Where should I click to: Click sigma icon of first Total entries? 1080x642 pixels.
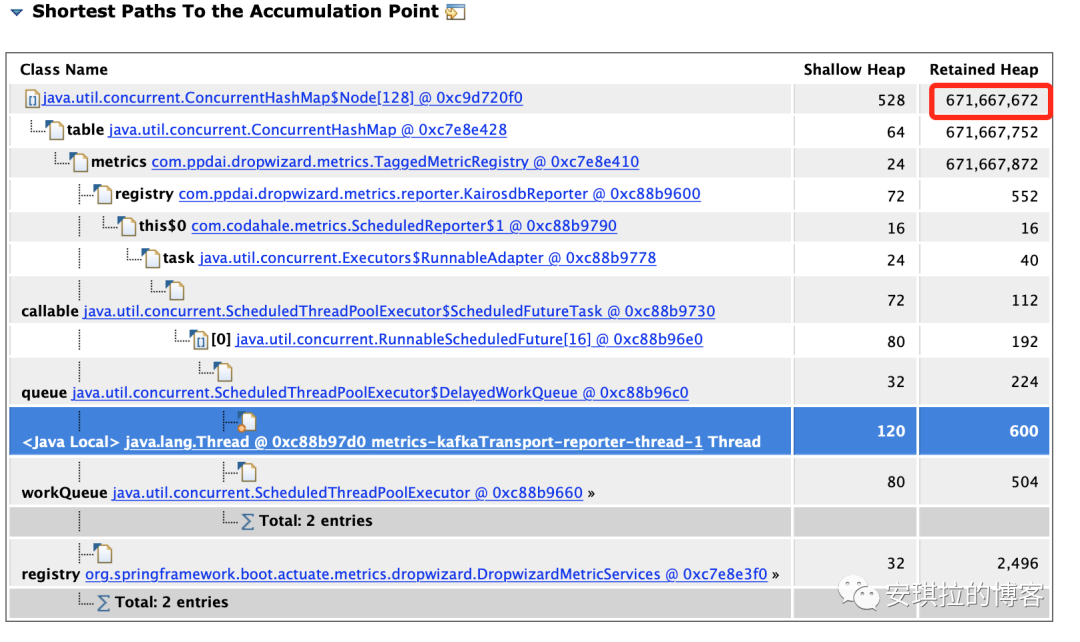(248, 521)
